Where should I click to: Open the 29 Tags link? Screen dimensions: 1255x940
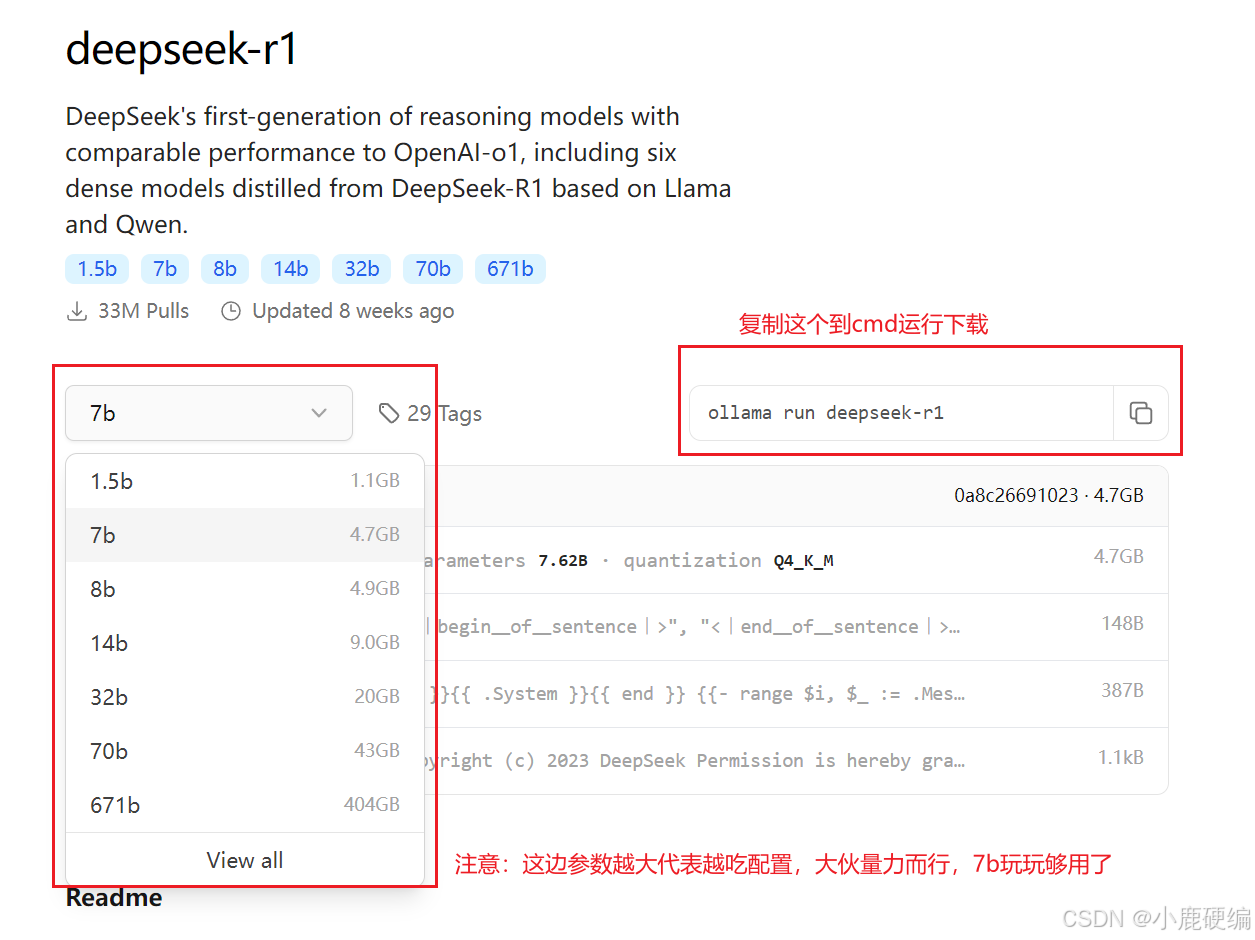click(430, 413)
